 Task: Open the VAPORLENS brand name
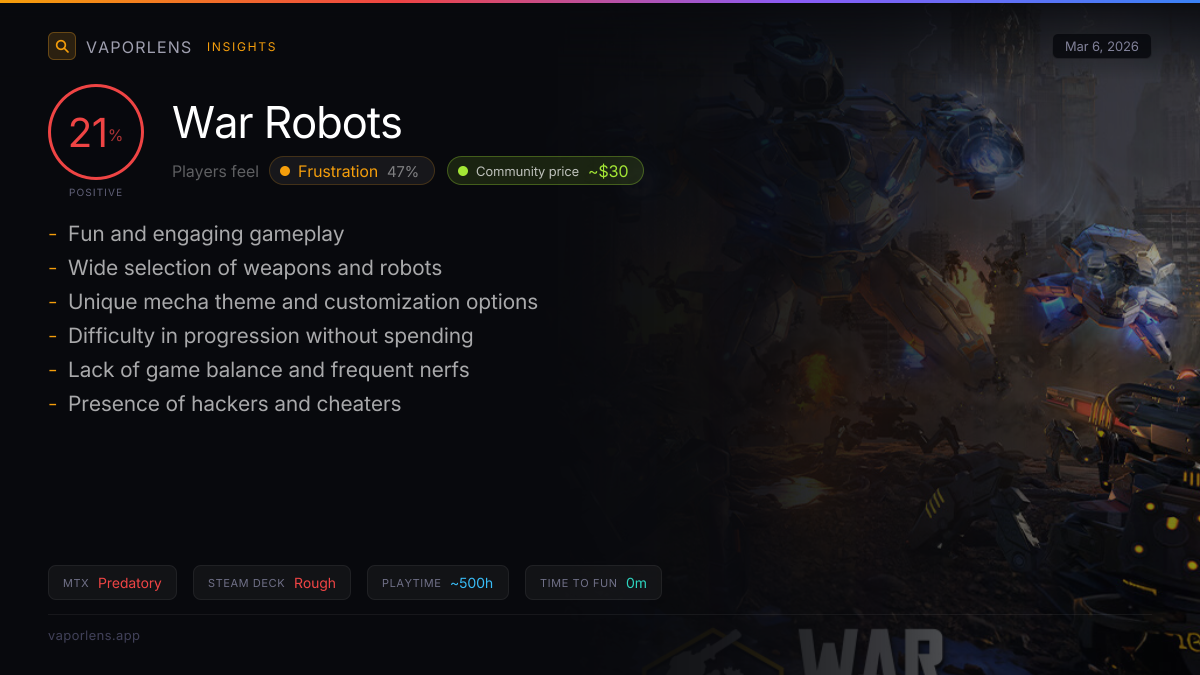tap(138, 47)
